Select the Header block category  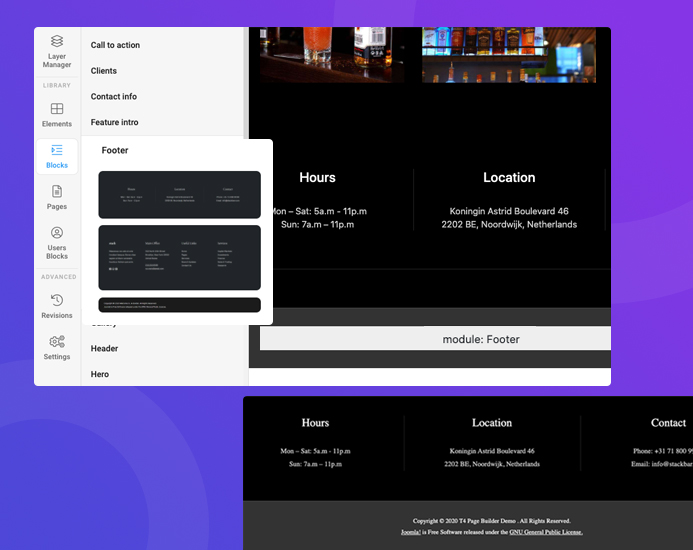(104, 348)
